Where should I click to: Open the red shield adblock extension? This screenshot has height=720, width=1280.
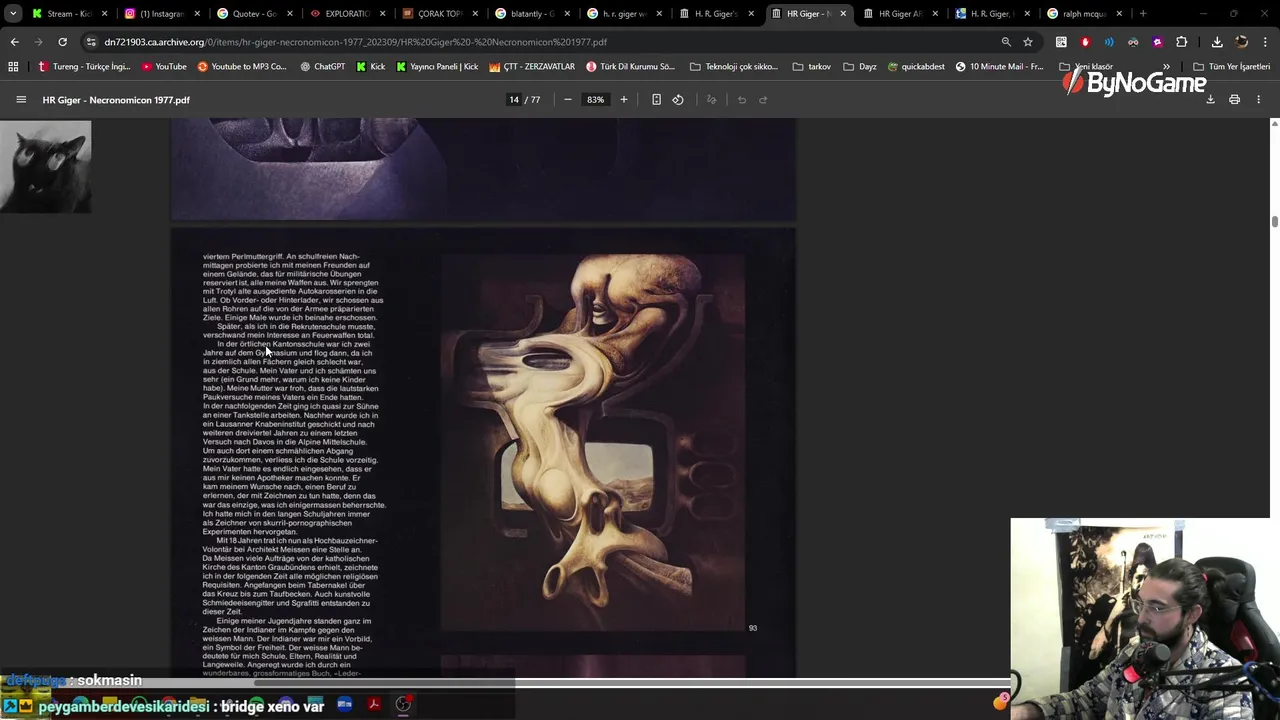(x=1085, y=42)
